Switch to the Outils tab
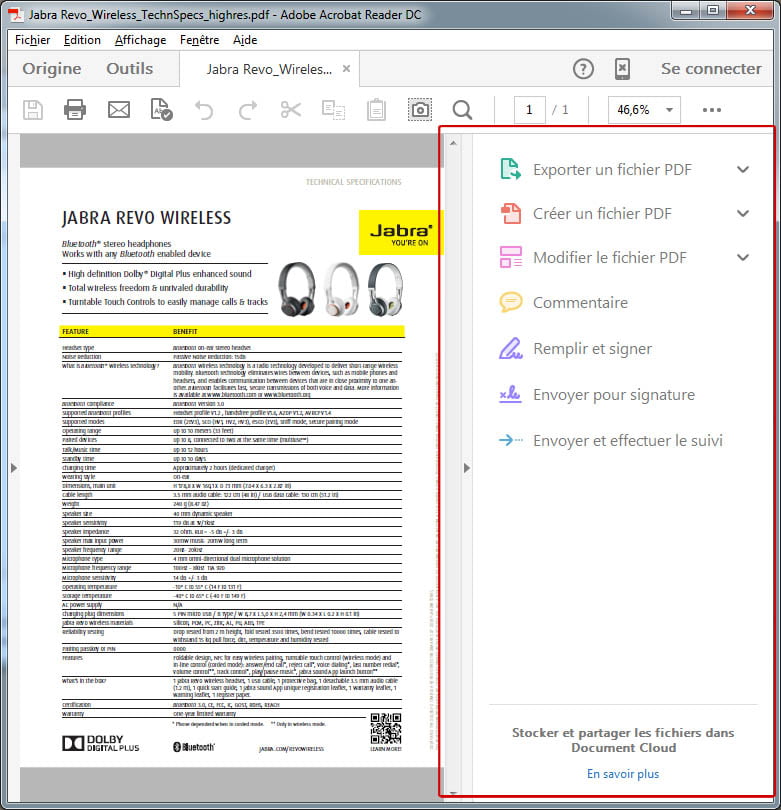Screen dimensions: 781x810 pyautogui.click(x=130, y=69)
